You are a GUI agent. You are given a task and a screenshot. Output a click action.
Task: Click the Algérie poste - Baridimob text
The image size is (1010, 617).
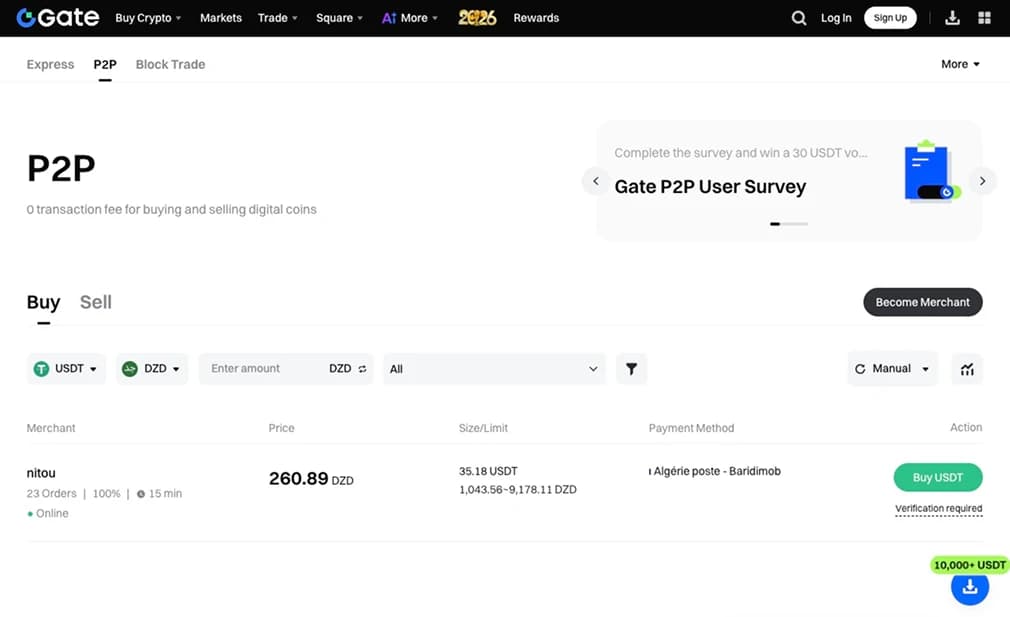[717, 471]
